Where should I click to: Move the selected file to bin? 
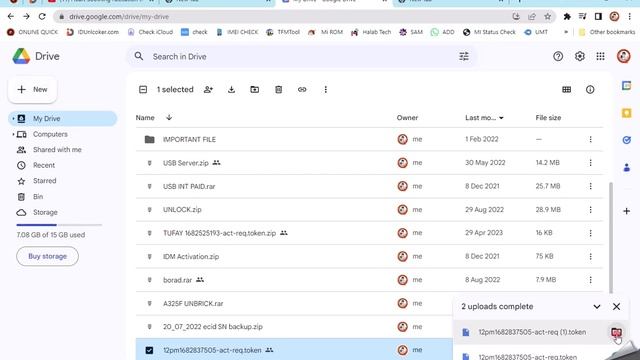click(278, 89)
